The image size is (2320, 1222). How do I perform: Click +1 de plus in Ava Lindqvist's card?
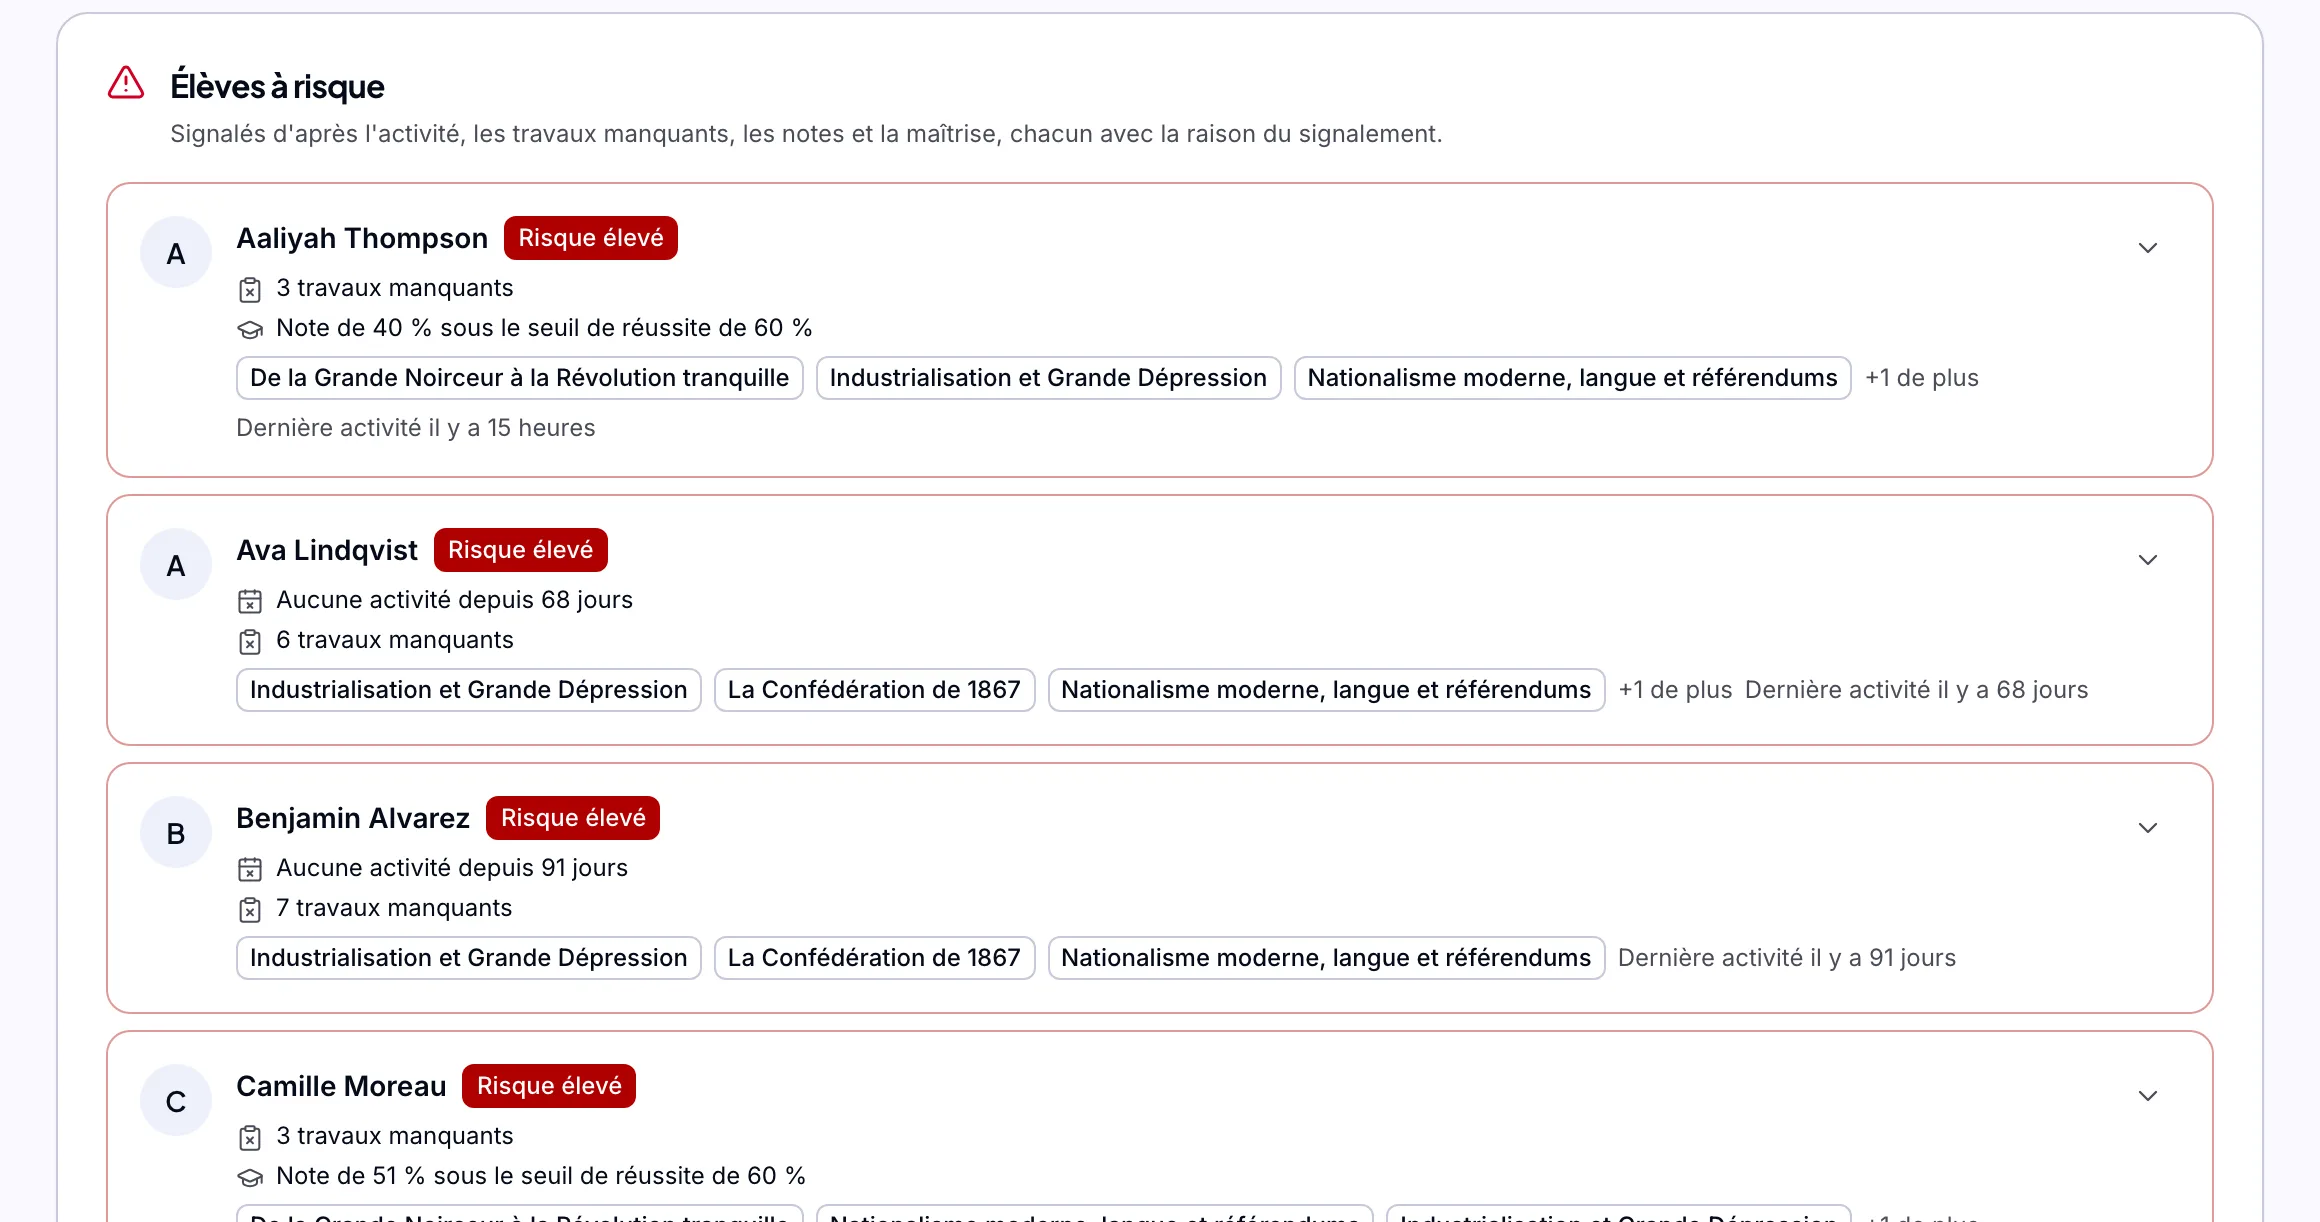[x=1675, y=690]
